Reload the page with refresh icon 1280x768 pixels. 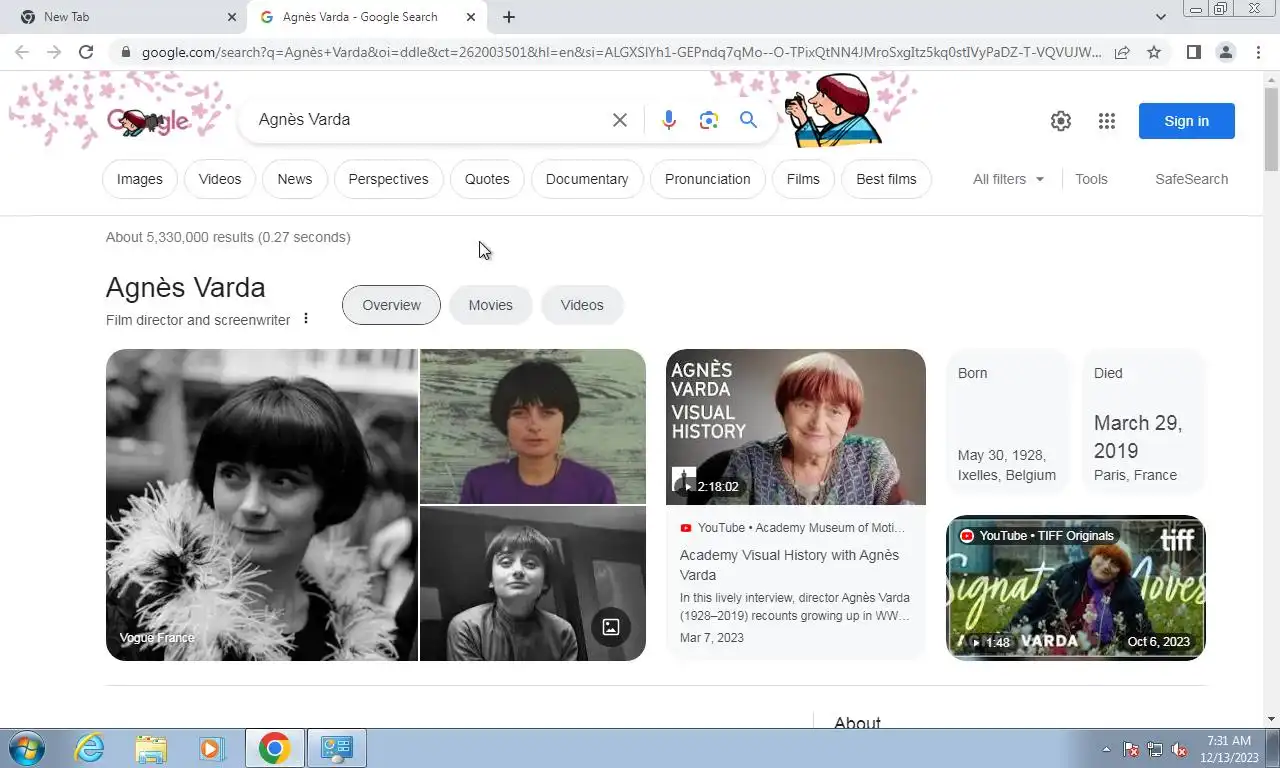(86, 52)
